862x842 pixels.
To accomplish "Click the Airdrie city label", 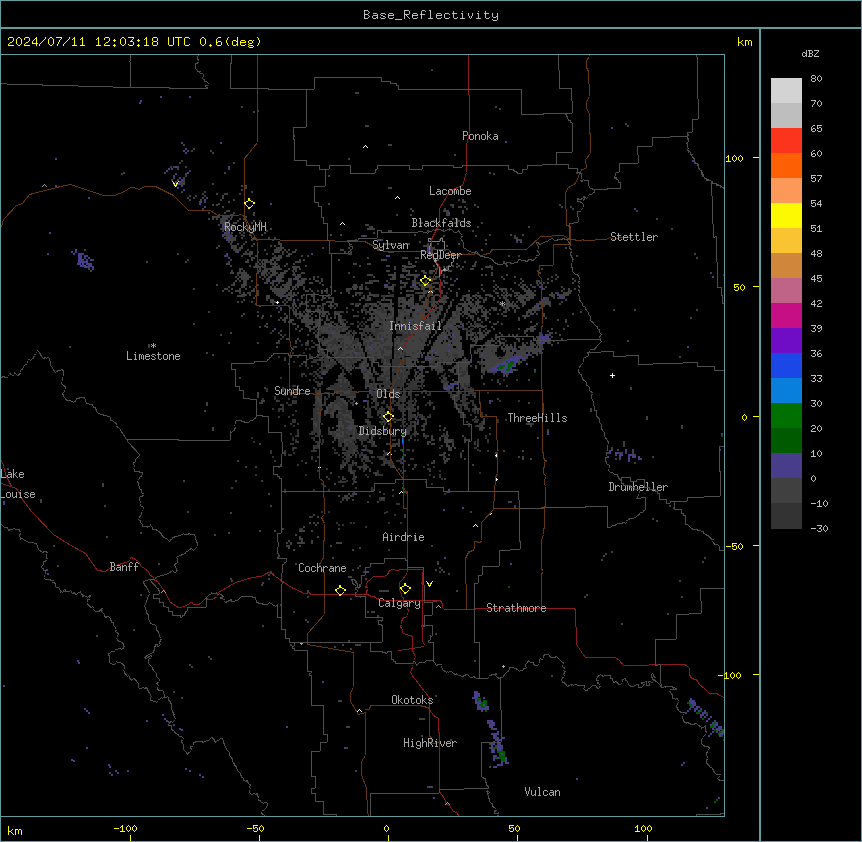I will pos(404,537).
